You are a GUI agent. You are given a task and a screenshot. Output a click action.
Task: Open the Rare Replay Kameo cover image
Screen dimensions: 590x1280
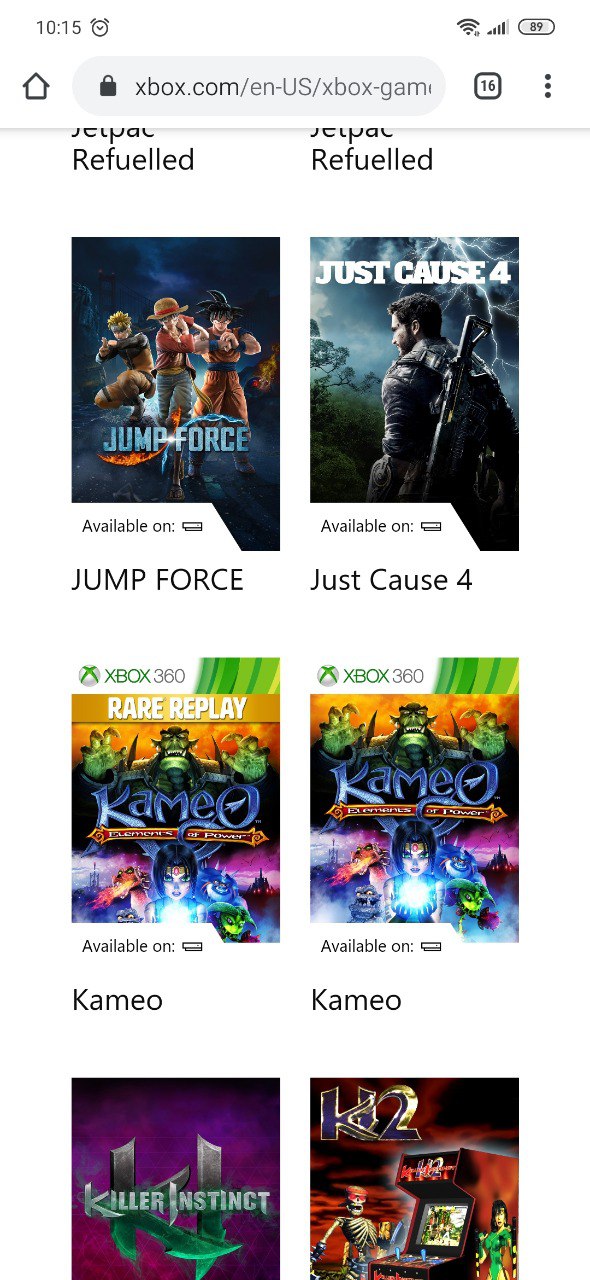(176, 800)
